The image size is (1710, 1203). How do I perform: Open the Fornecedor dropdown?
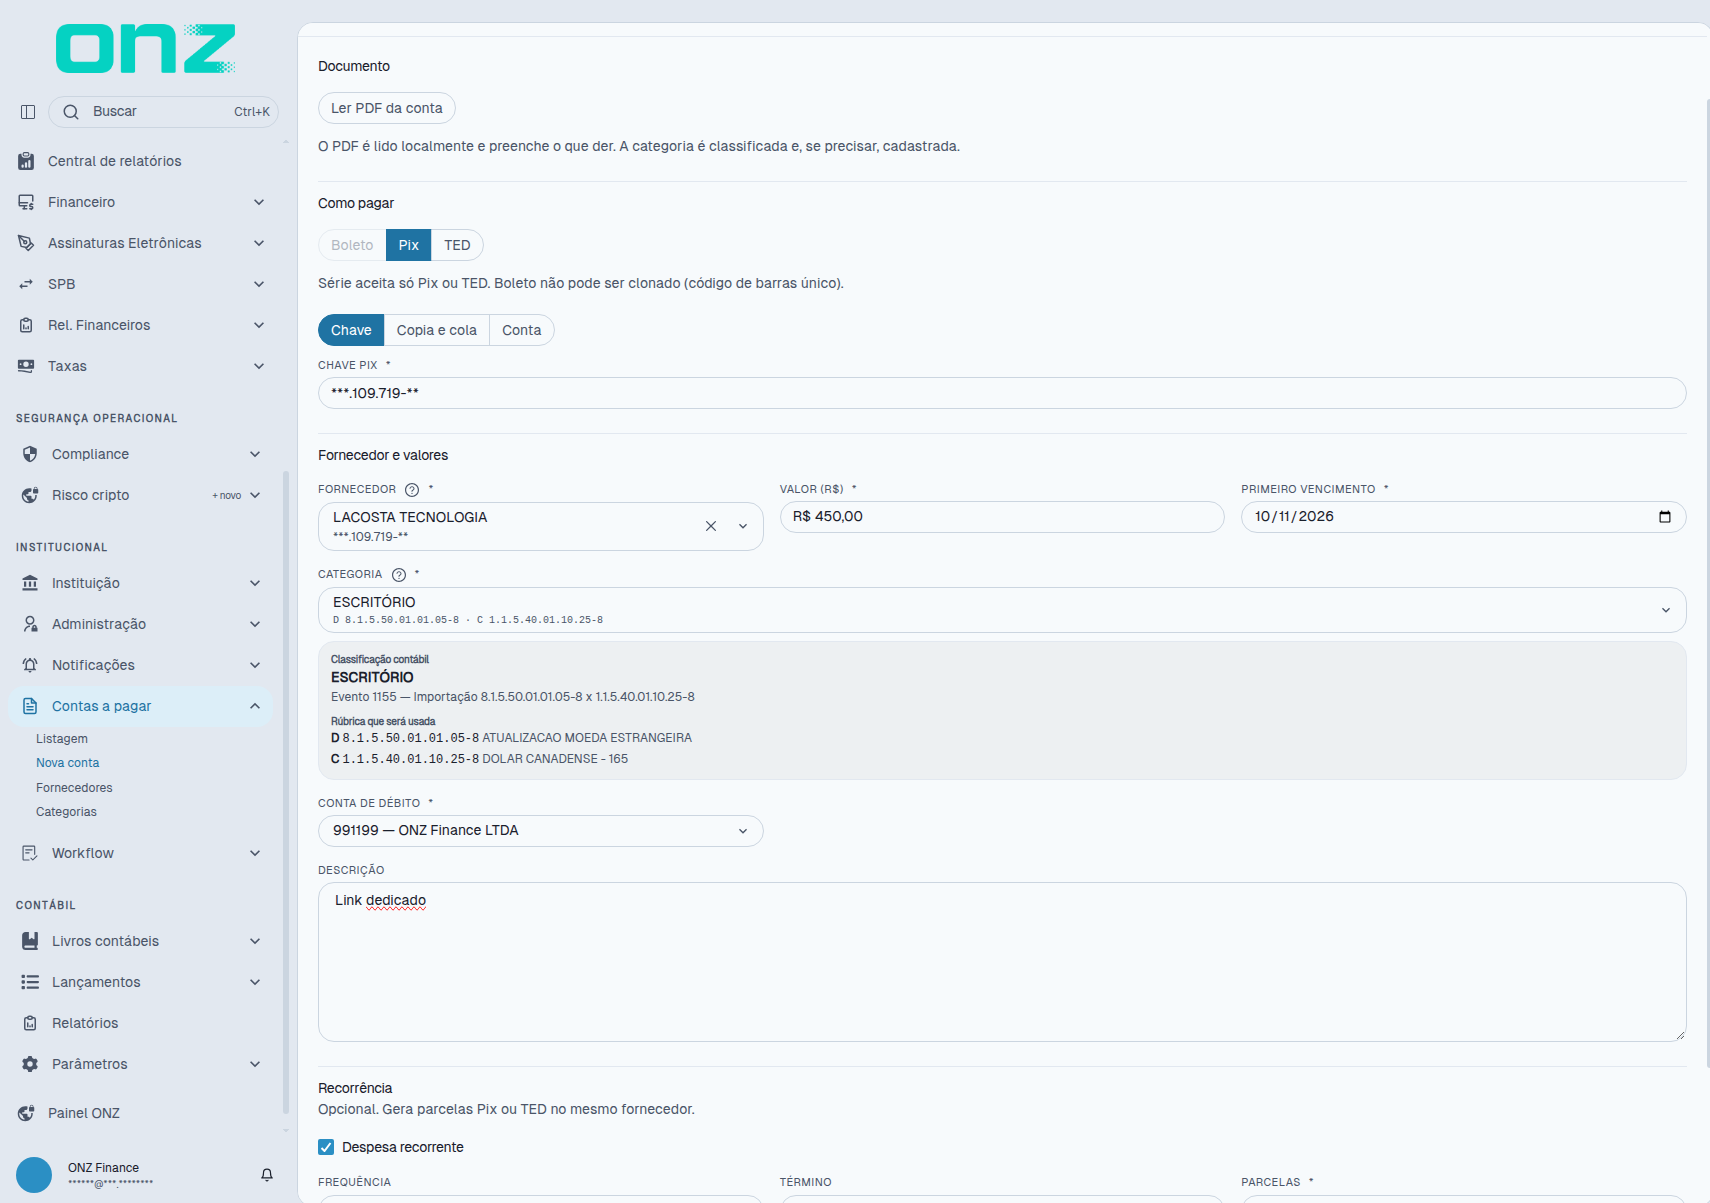(743, 526)
